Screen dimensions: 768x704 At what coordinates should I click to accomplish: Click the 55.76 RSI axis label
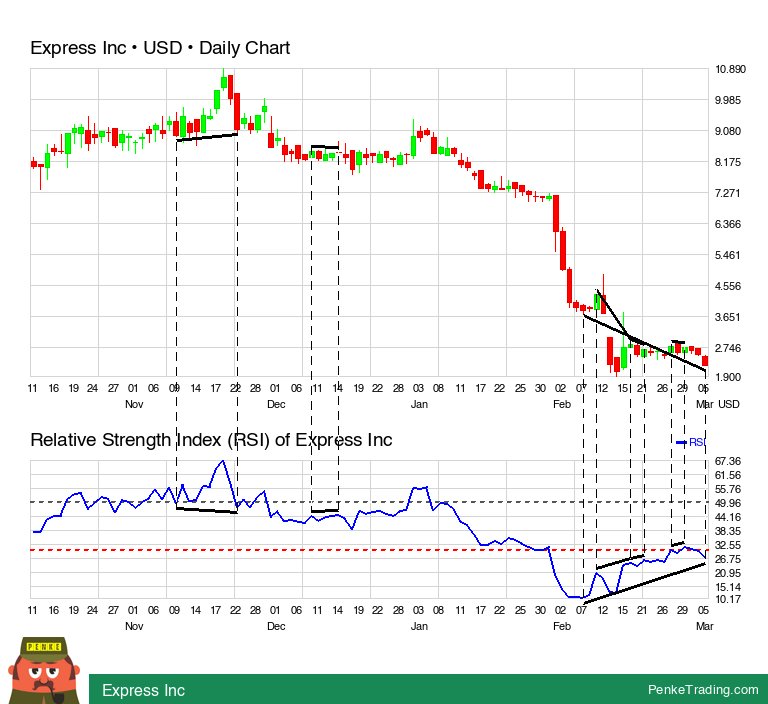click(728, 489)
